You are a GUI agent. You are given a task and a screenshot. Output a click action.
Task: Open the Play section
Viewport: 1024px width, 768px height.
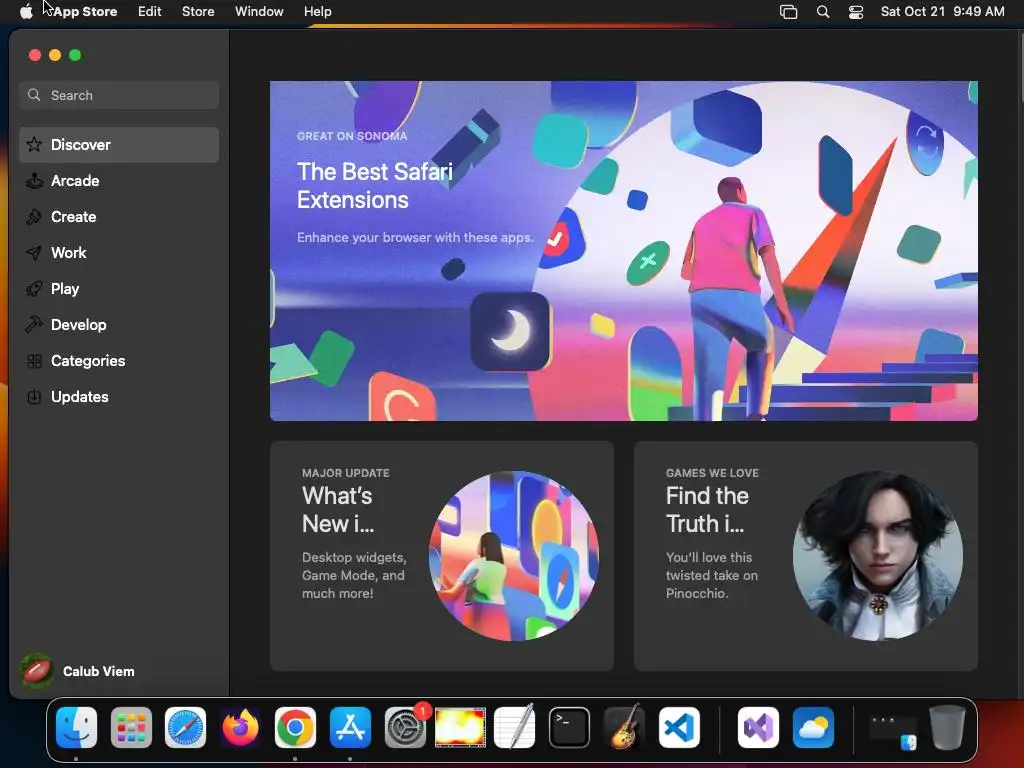[x=119, y=289]
